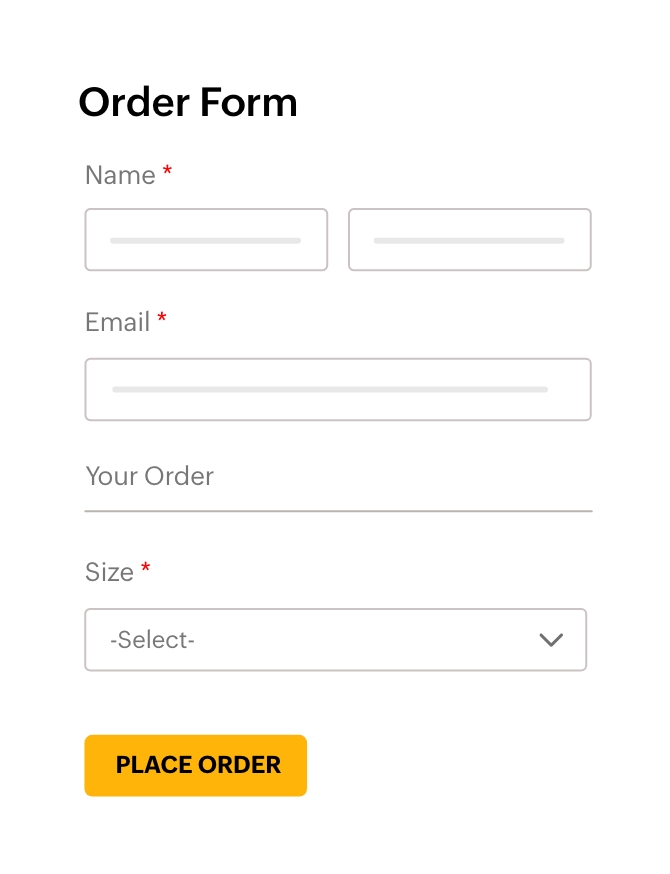The image size is (670, 874).
Task: Click the Size dropdown chevron arrow
Action: (x=551, y=640)
